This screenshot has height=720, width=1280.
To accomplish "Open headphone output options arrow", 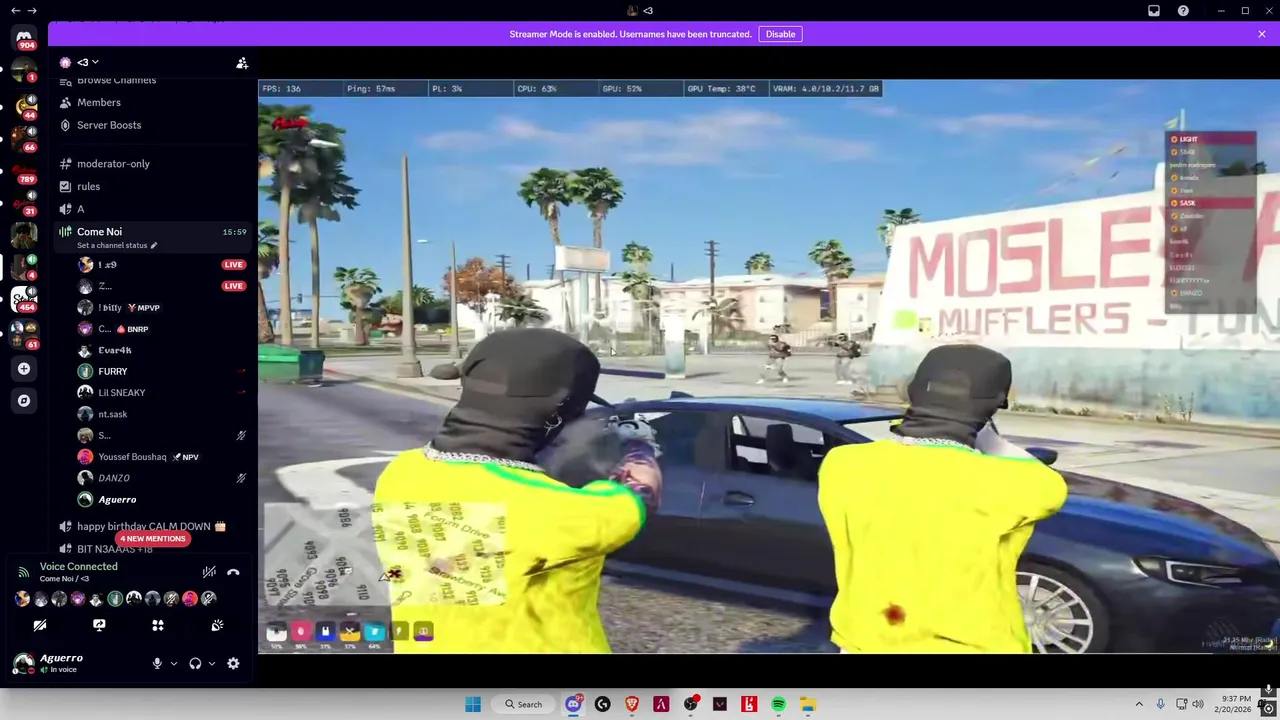I will [x=212, y=663].
